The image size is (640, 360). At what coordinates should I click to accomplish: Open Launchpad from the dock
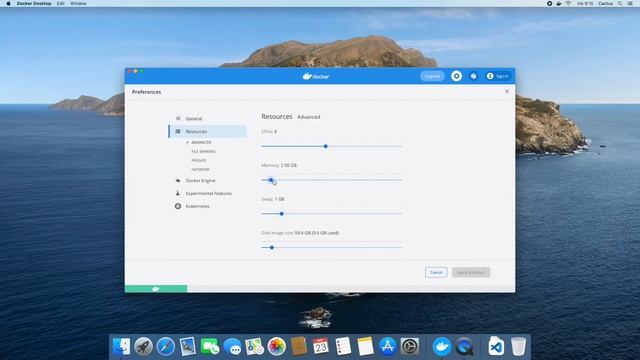143,347
